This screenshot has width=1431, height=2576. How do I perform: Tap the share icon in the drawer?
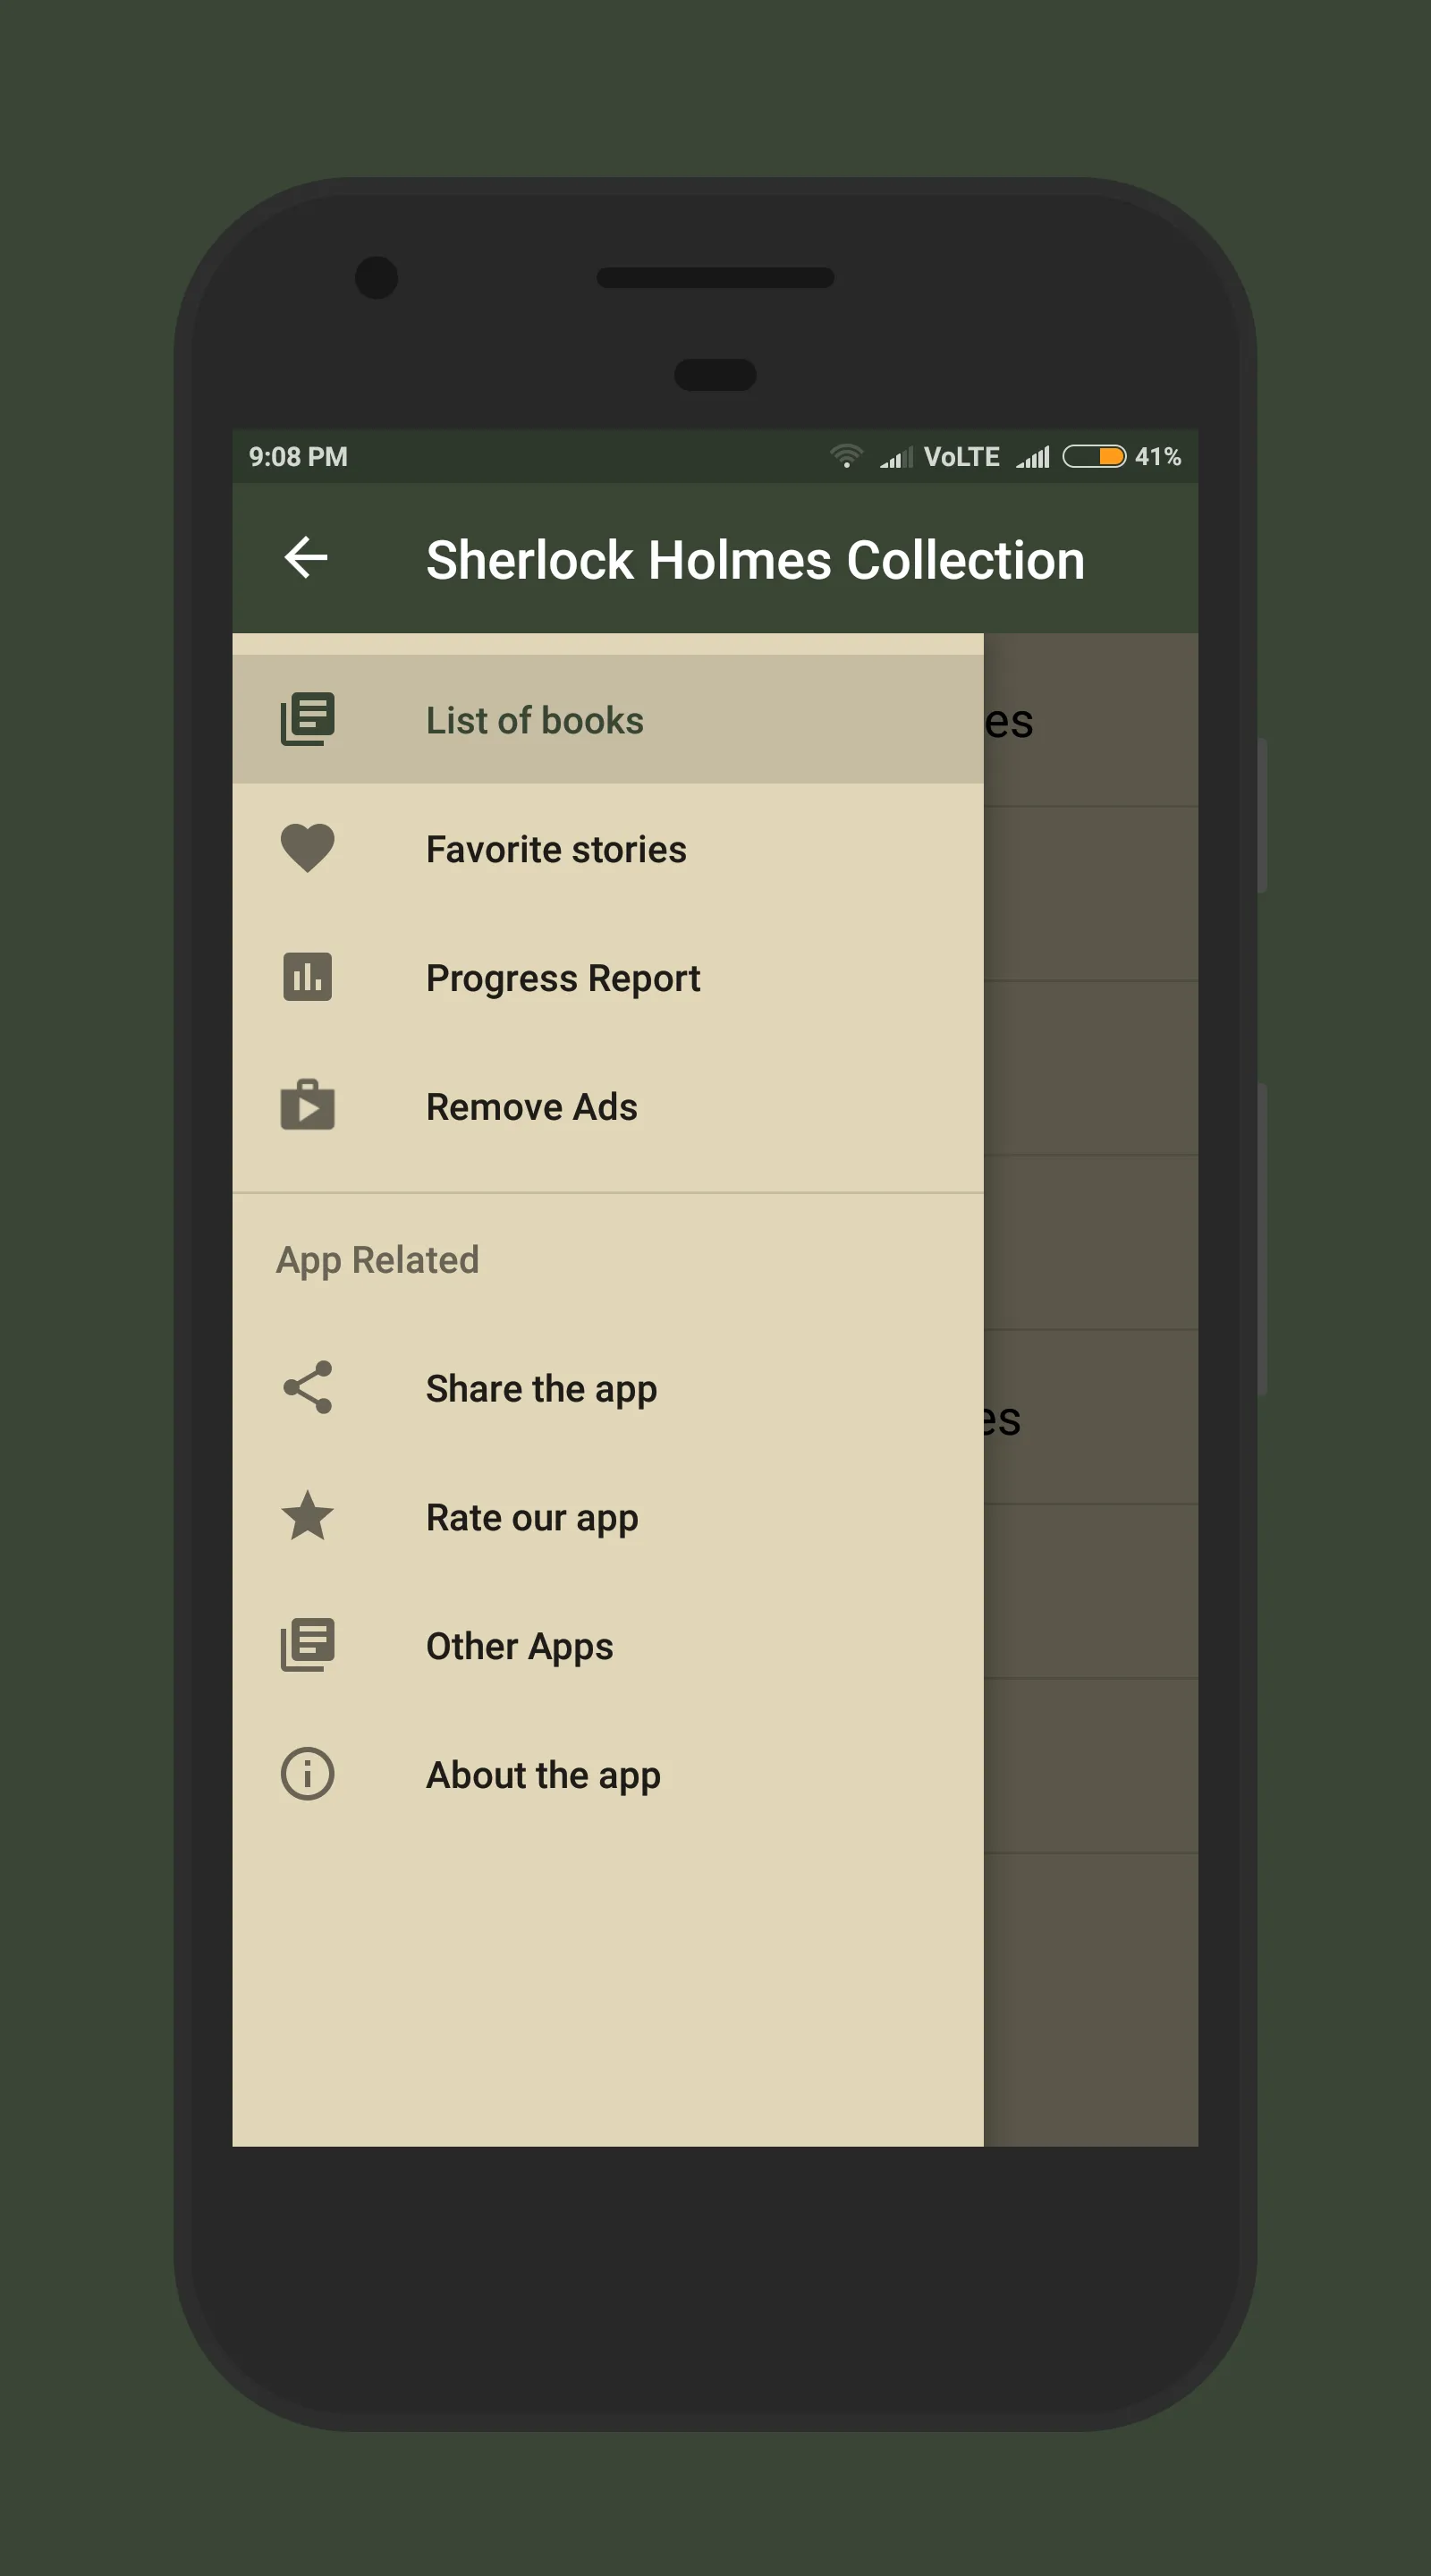[307, 1387]
